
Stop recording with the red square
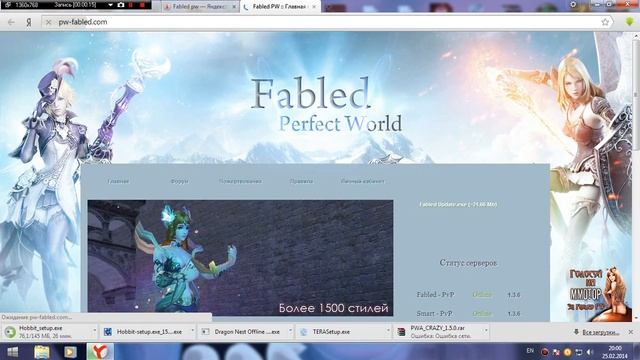[142, 5]
